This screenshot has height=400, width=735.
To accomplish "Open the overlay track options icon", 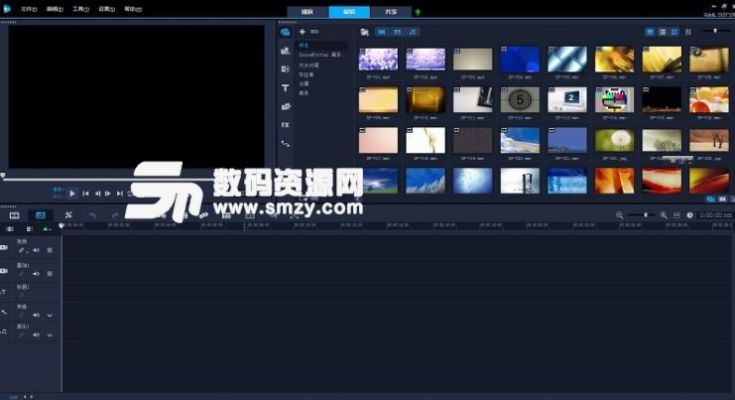I will pyautogui.click(x=49, y=273).
